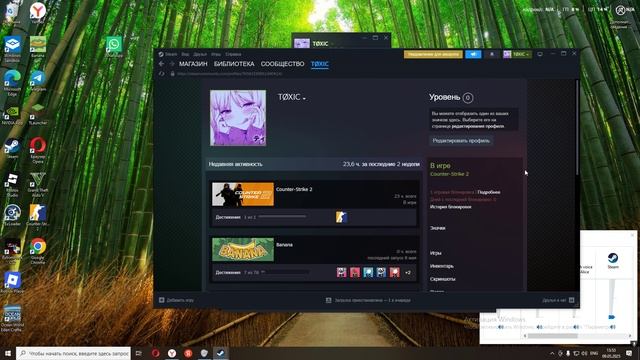
Task: Click the Counter-Strike 2 in-game status text
Action: (x=449, y=174)
